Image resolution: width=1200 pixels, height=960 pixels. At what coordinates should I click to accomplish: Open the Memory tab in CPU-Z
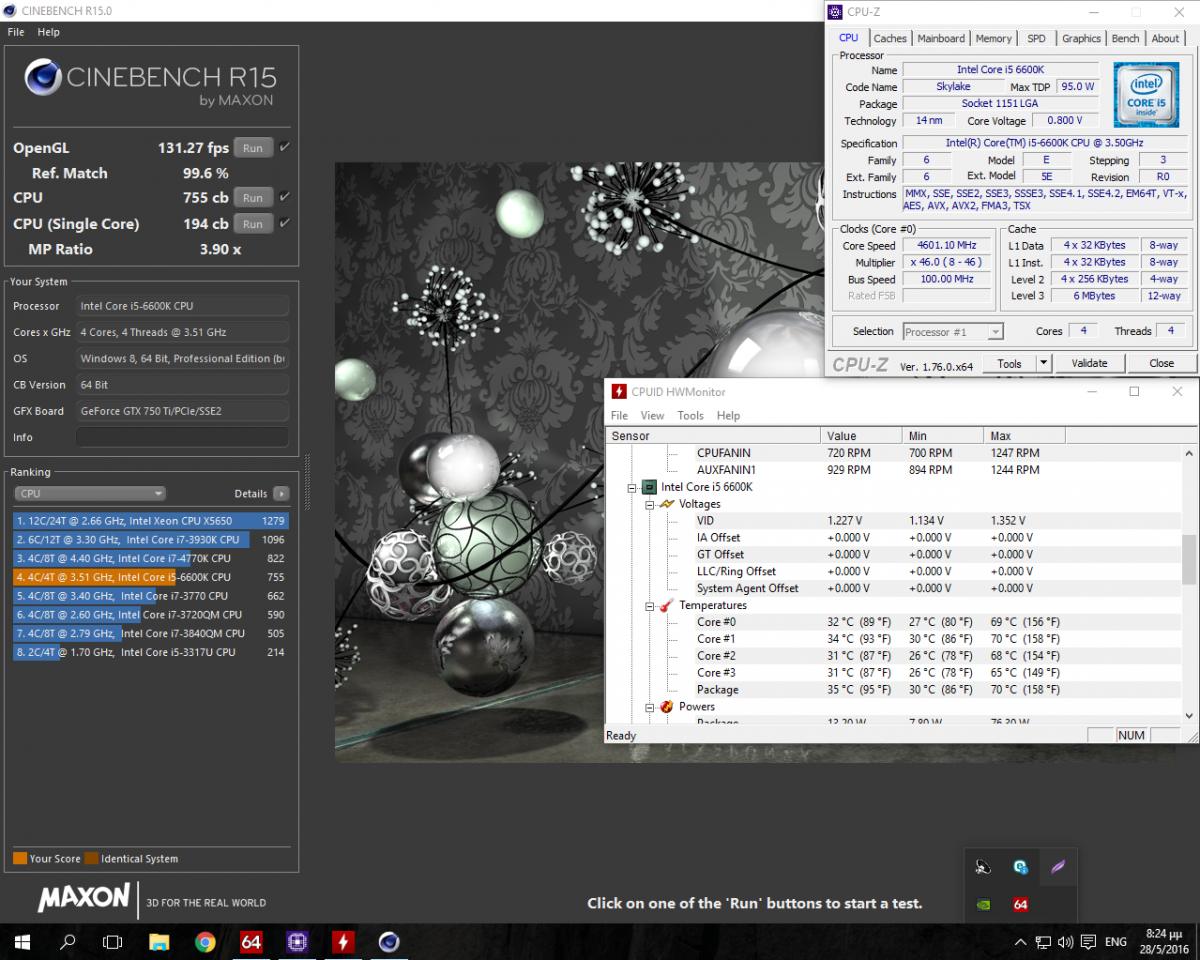[x=993, y=38]
